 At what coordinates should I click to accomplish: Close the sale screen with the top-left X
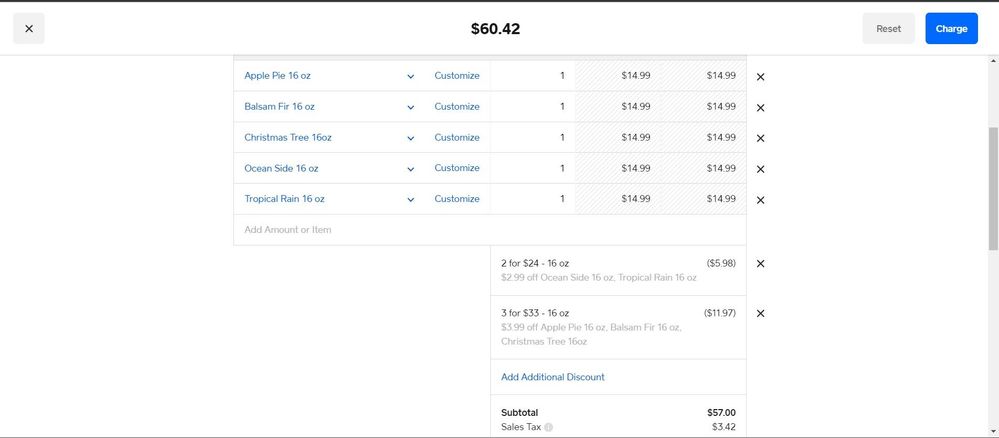[29, 29]
